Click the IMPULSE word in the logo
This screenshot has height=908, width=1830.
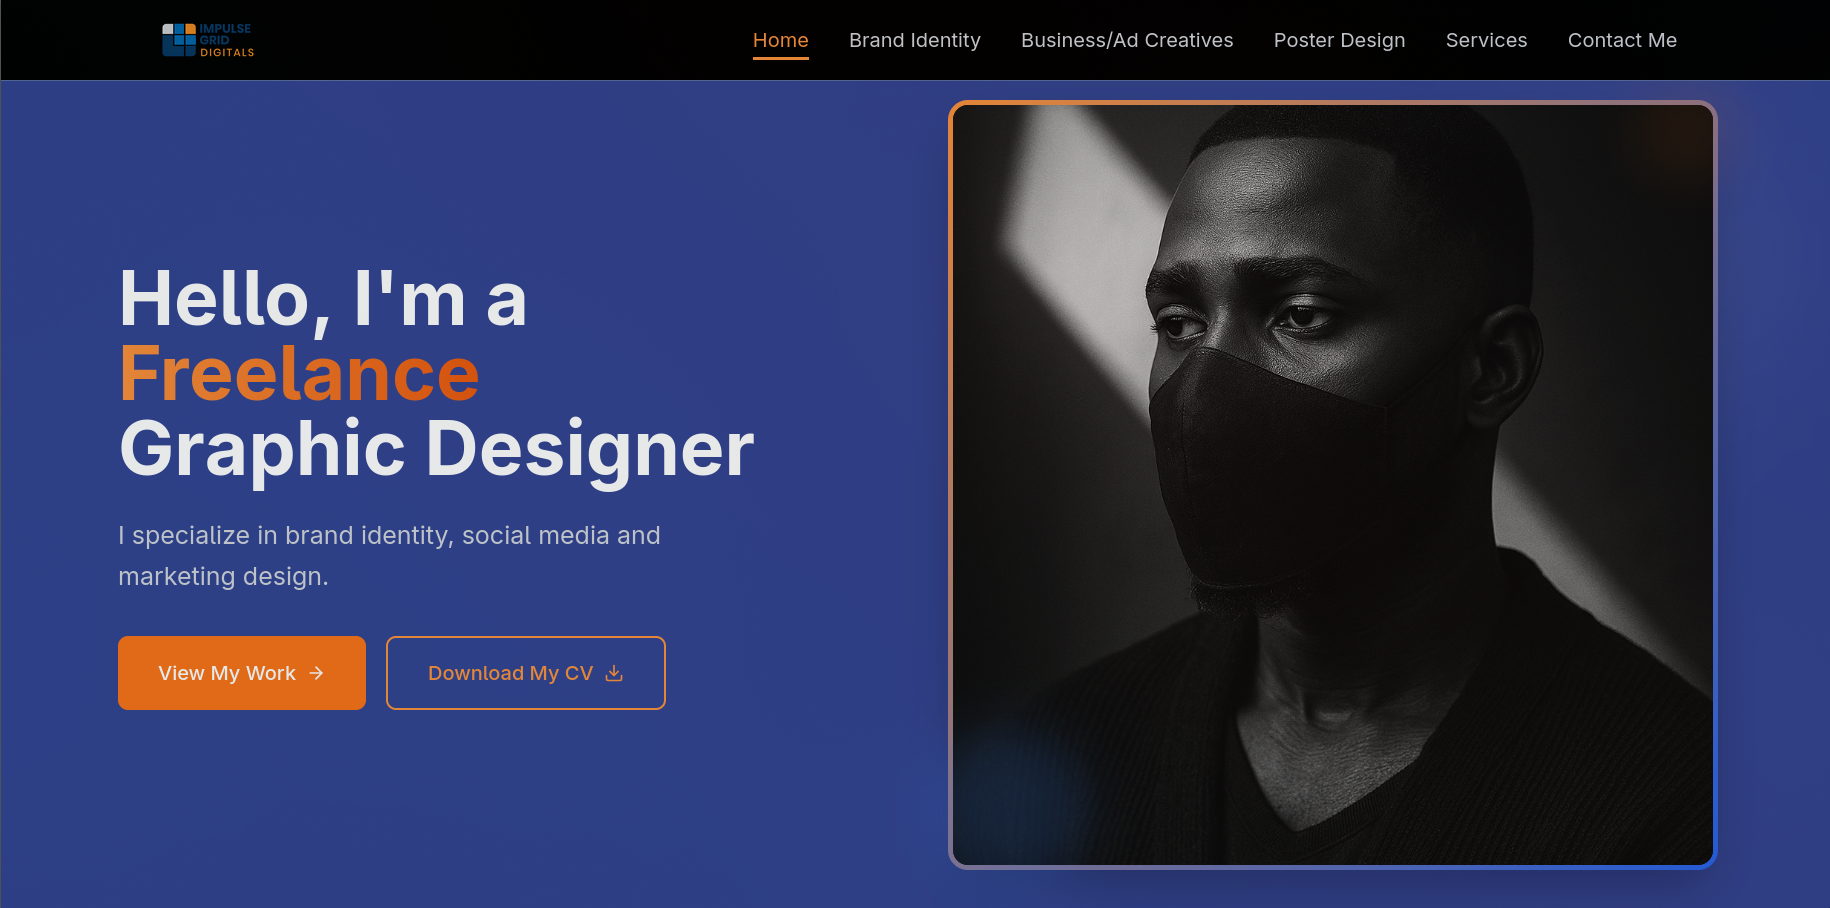[225, 29]
